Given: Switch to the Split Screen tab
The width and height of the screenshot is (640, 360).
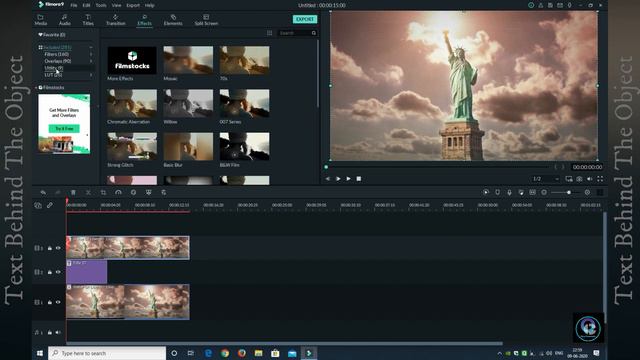Looking at the screenshot, I should [206, 20].
